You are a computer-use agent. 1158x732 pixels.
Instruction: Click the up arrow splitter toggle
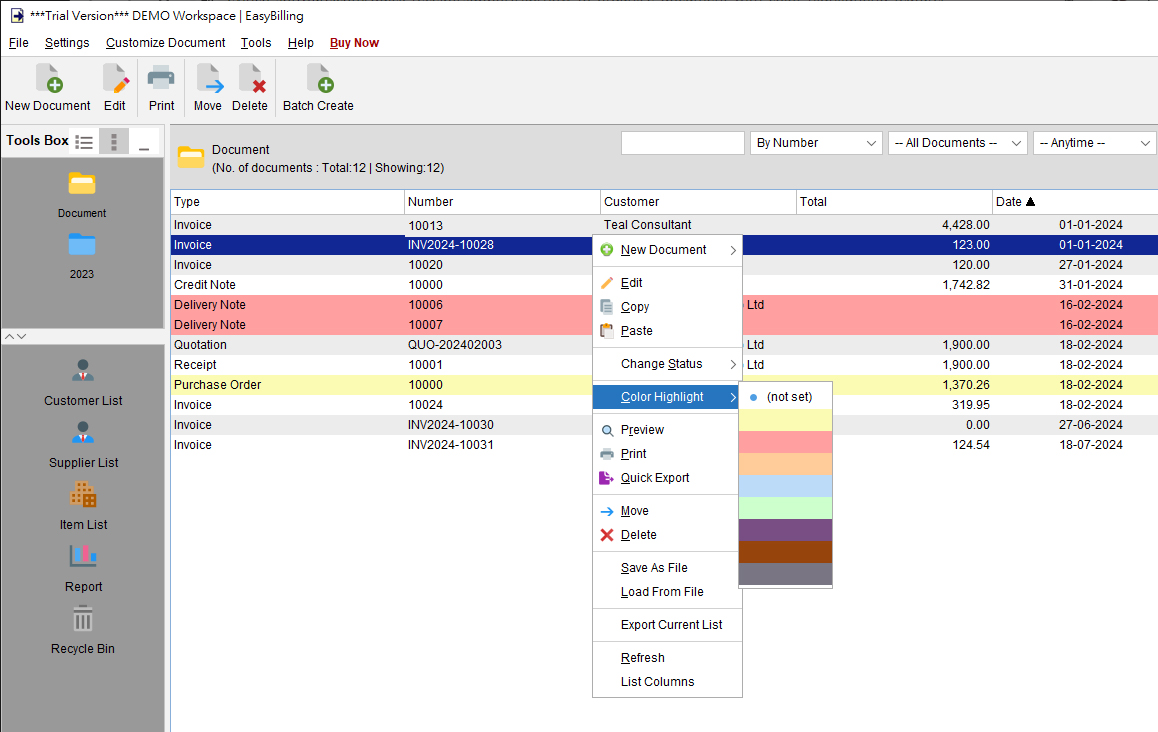[10, 337]
